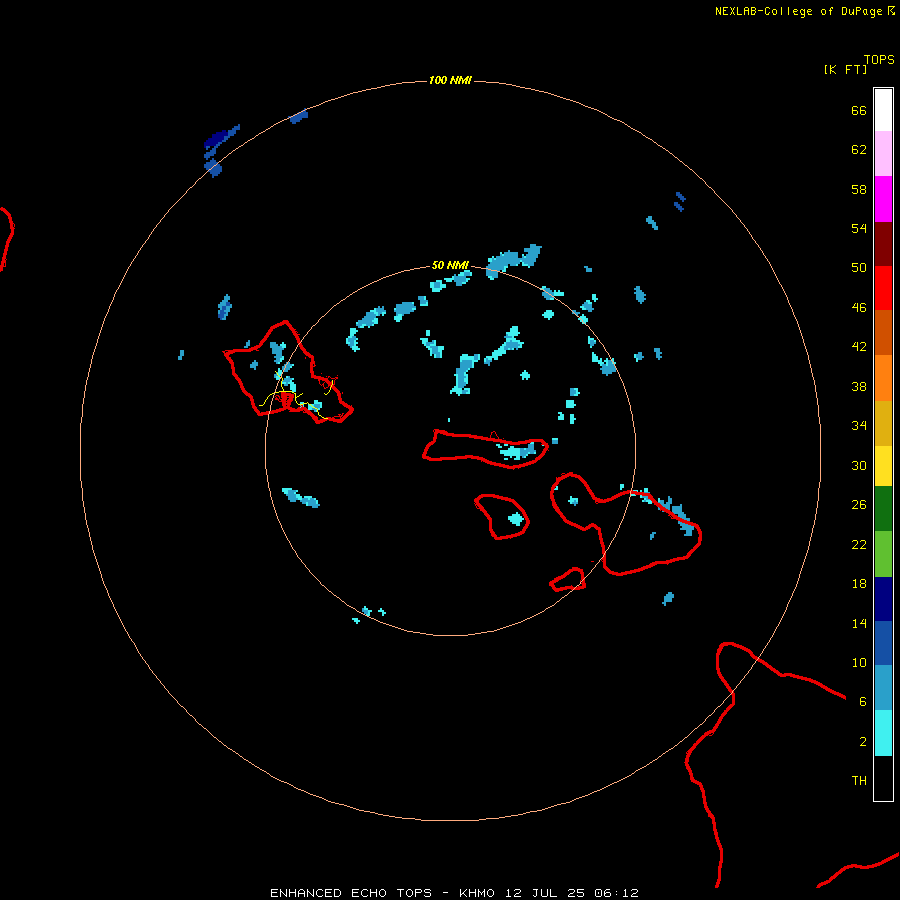Click the cyan echo inside the Lanai outline

tap(516, 519)
